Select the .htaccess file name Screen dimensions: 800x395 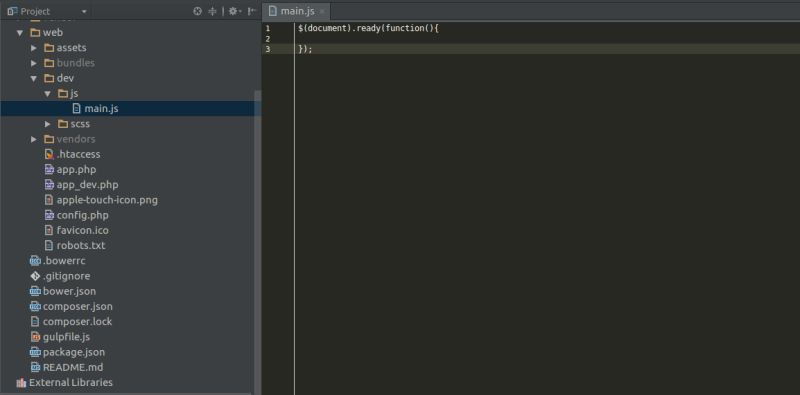pos(78,154)
